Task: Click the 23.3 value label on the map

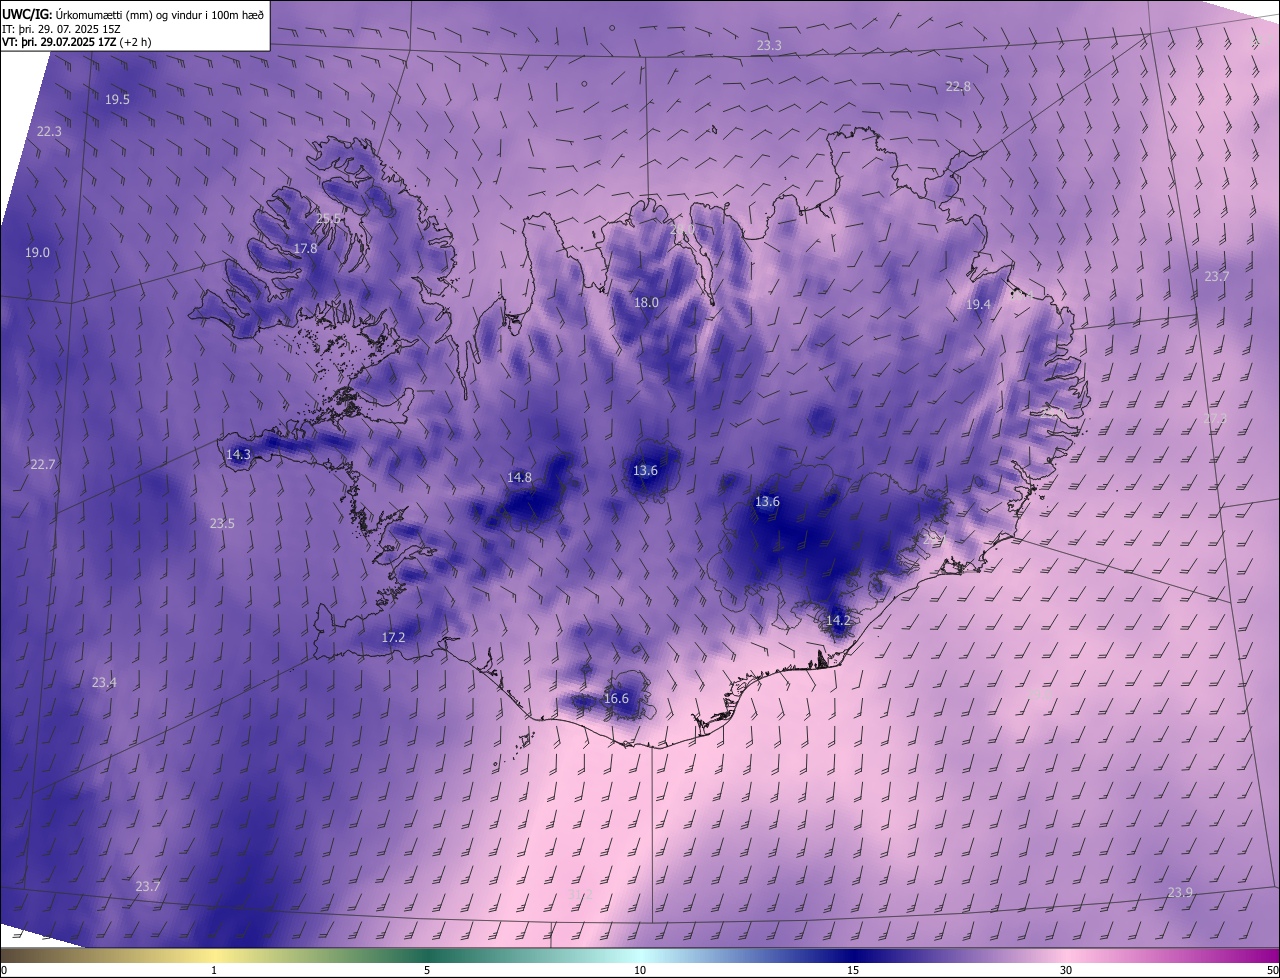Action: tap(769, 46)
